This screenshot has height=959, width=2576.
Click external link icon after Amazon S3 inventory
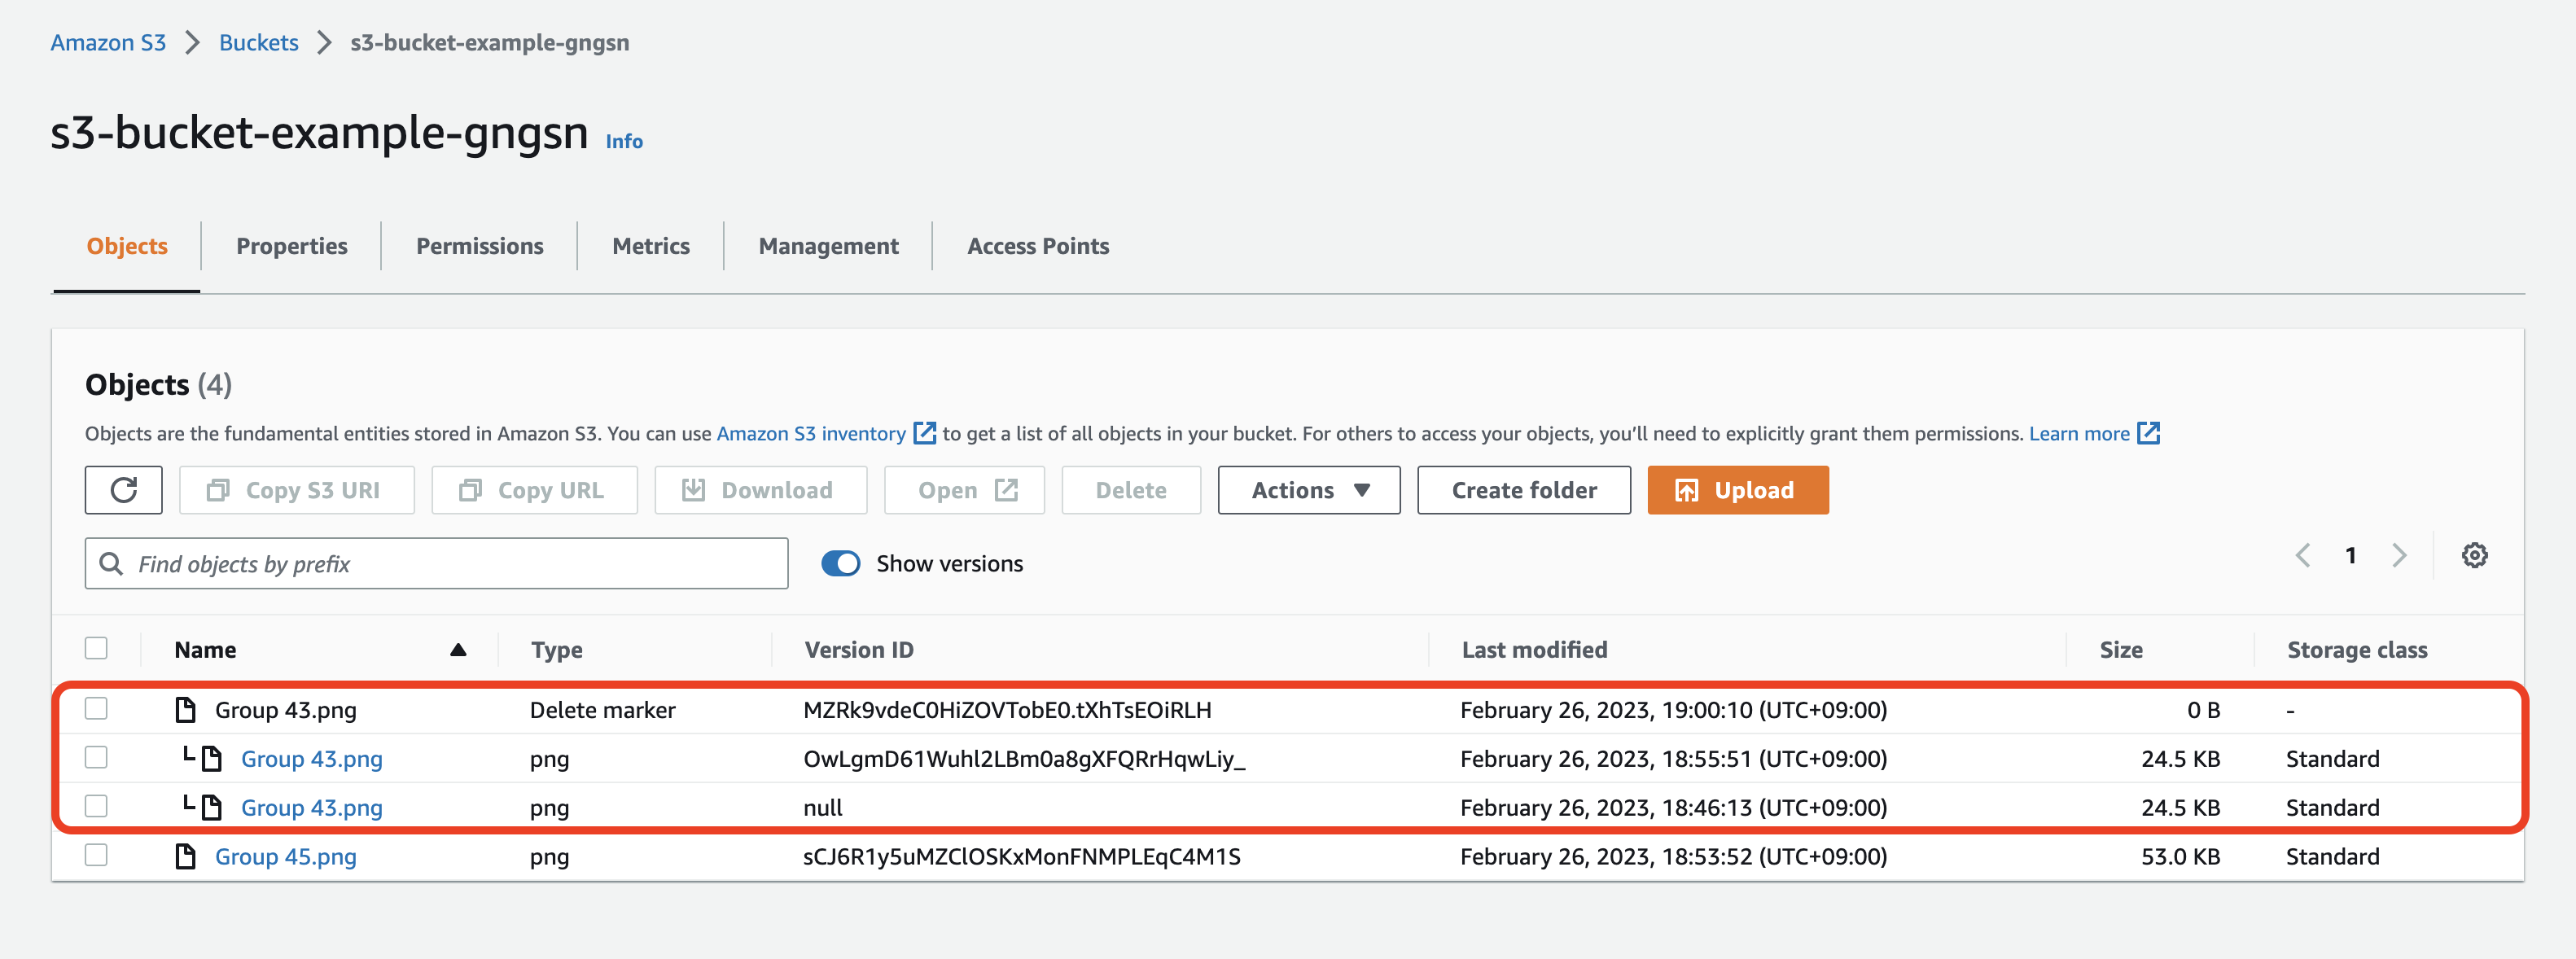tap(925, 433)
